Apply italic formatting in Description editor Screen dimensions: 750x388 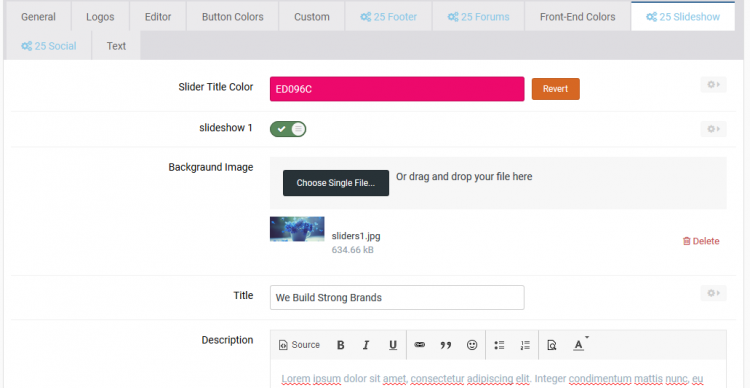click(366, 345)
